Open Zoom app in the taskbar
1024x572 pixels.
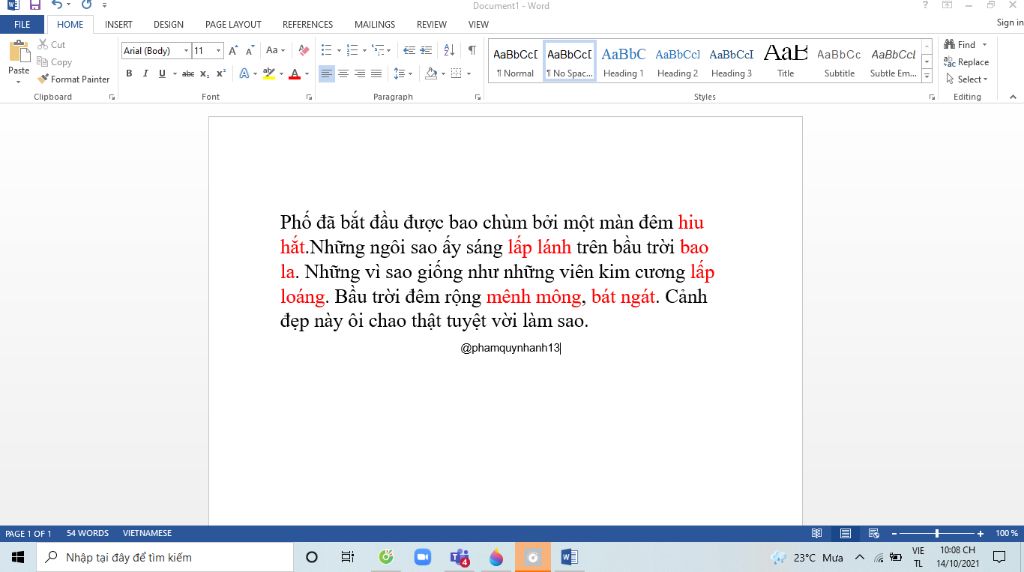pos(423,557)
